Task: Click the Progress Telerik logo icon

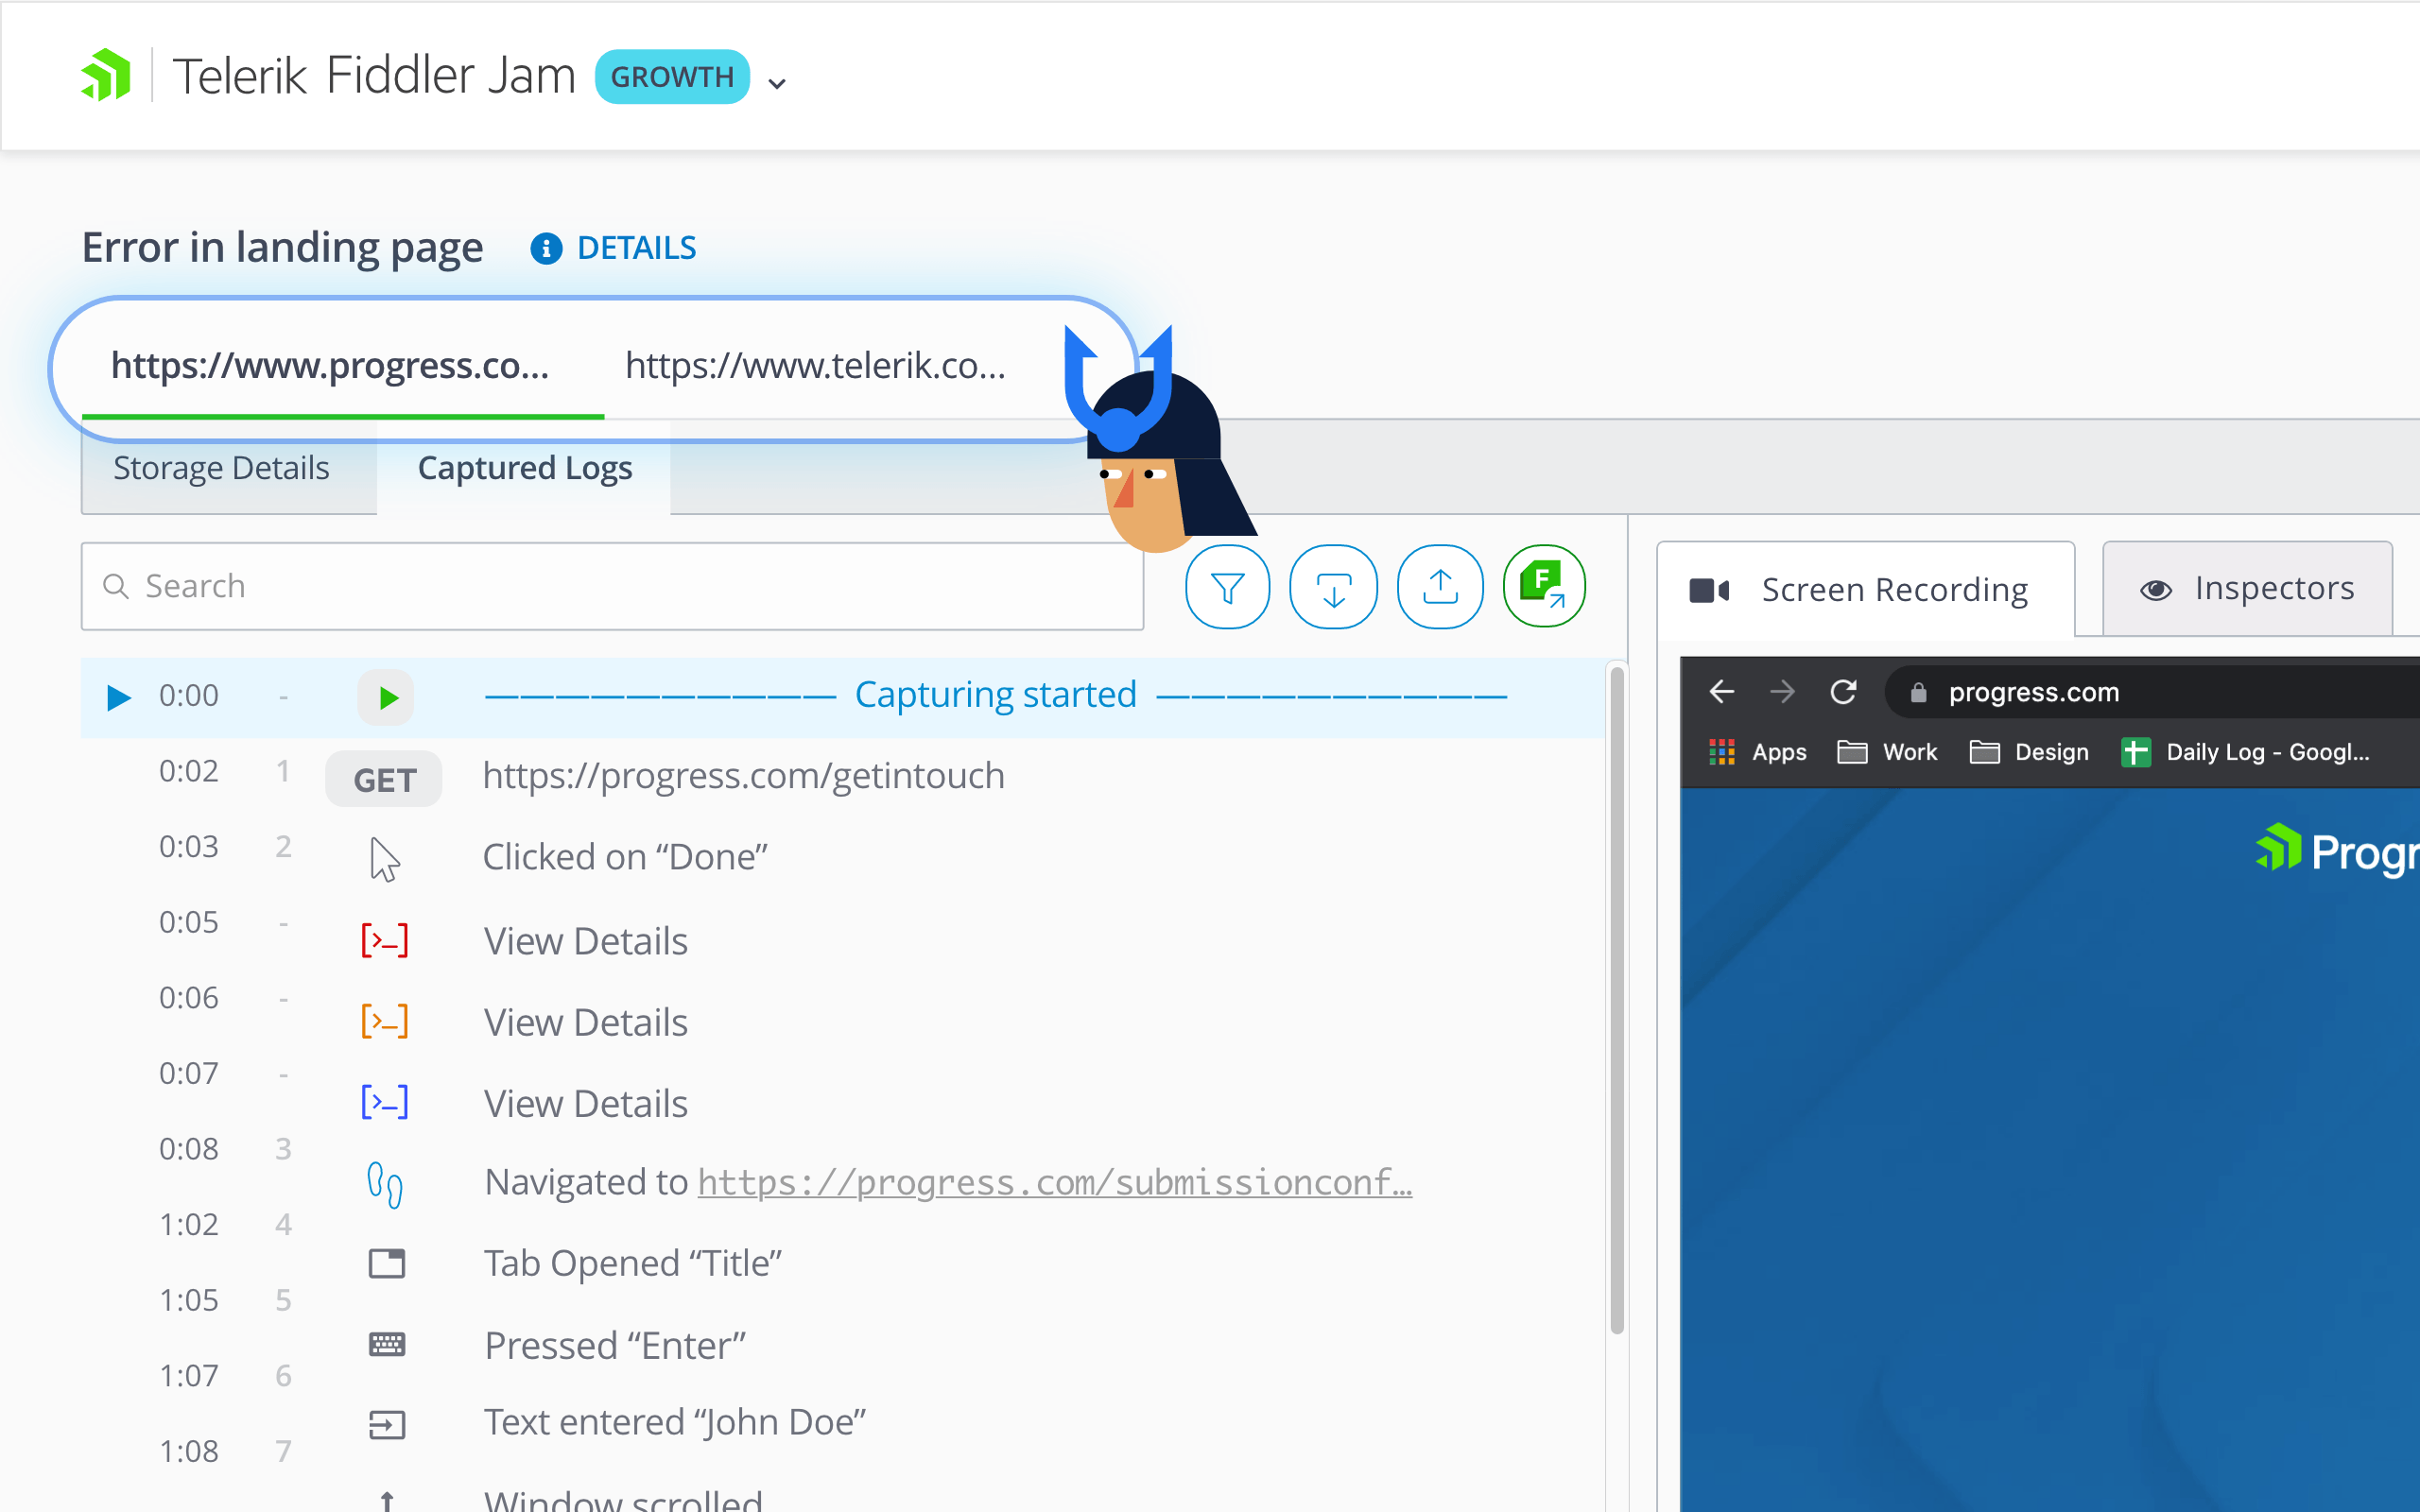Action: click(x=106, y=75)
